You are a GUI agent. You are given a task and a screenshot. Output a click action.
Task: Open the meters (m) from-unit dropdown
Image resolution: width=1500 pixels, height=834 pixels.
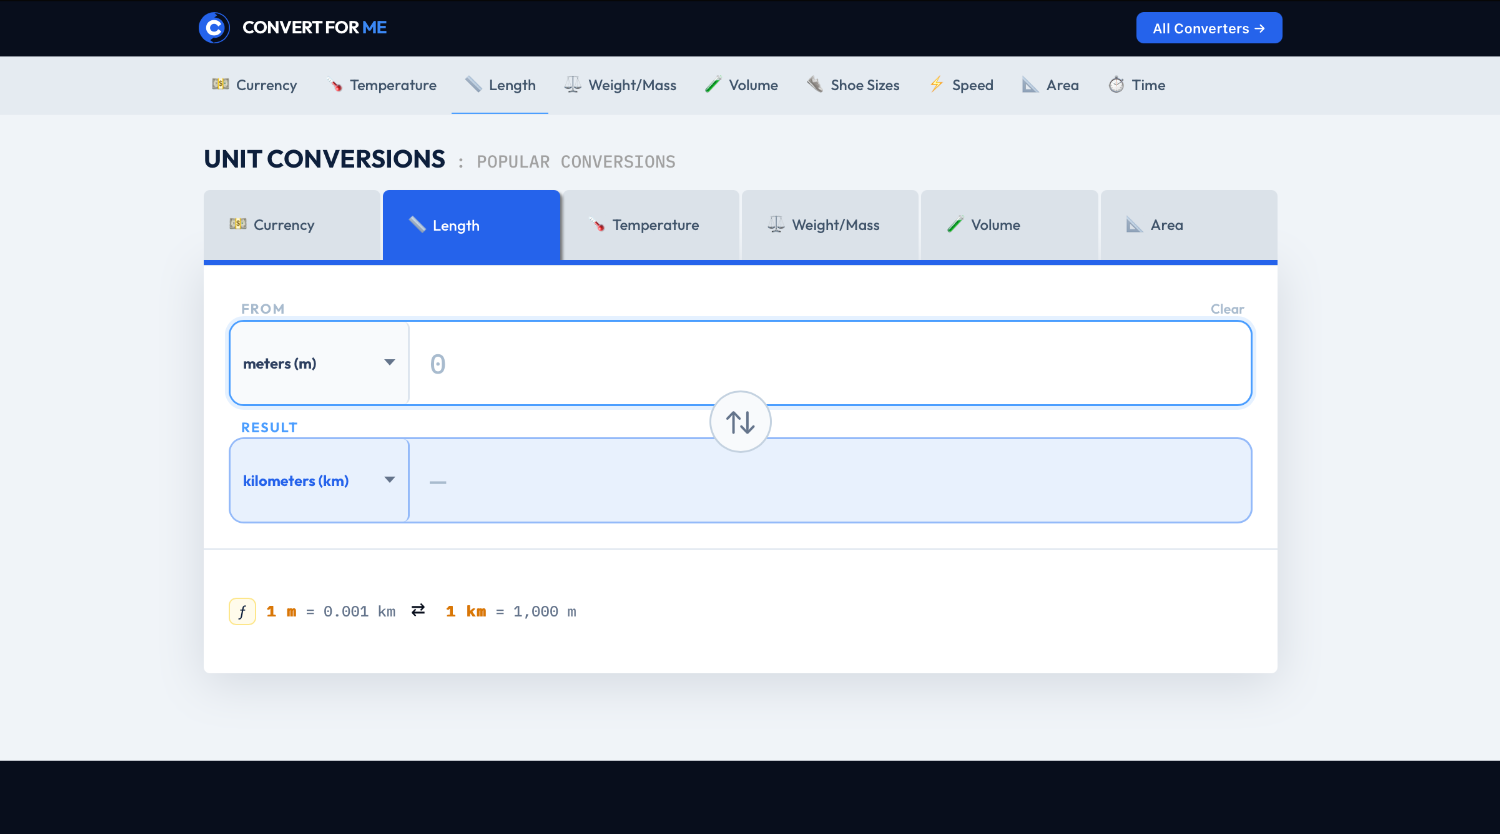tap(319, 363)
